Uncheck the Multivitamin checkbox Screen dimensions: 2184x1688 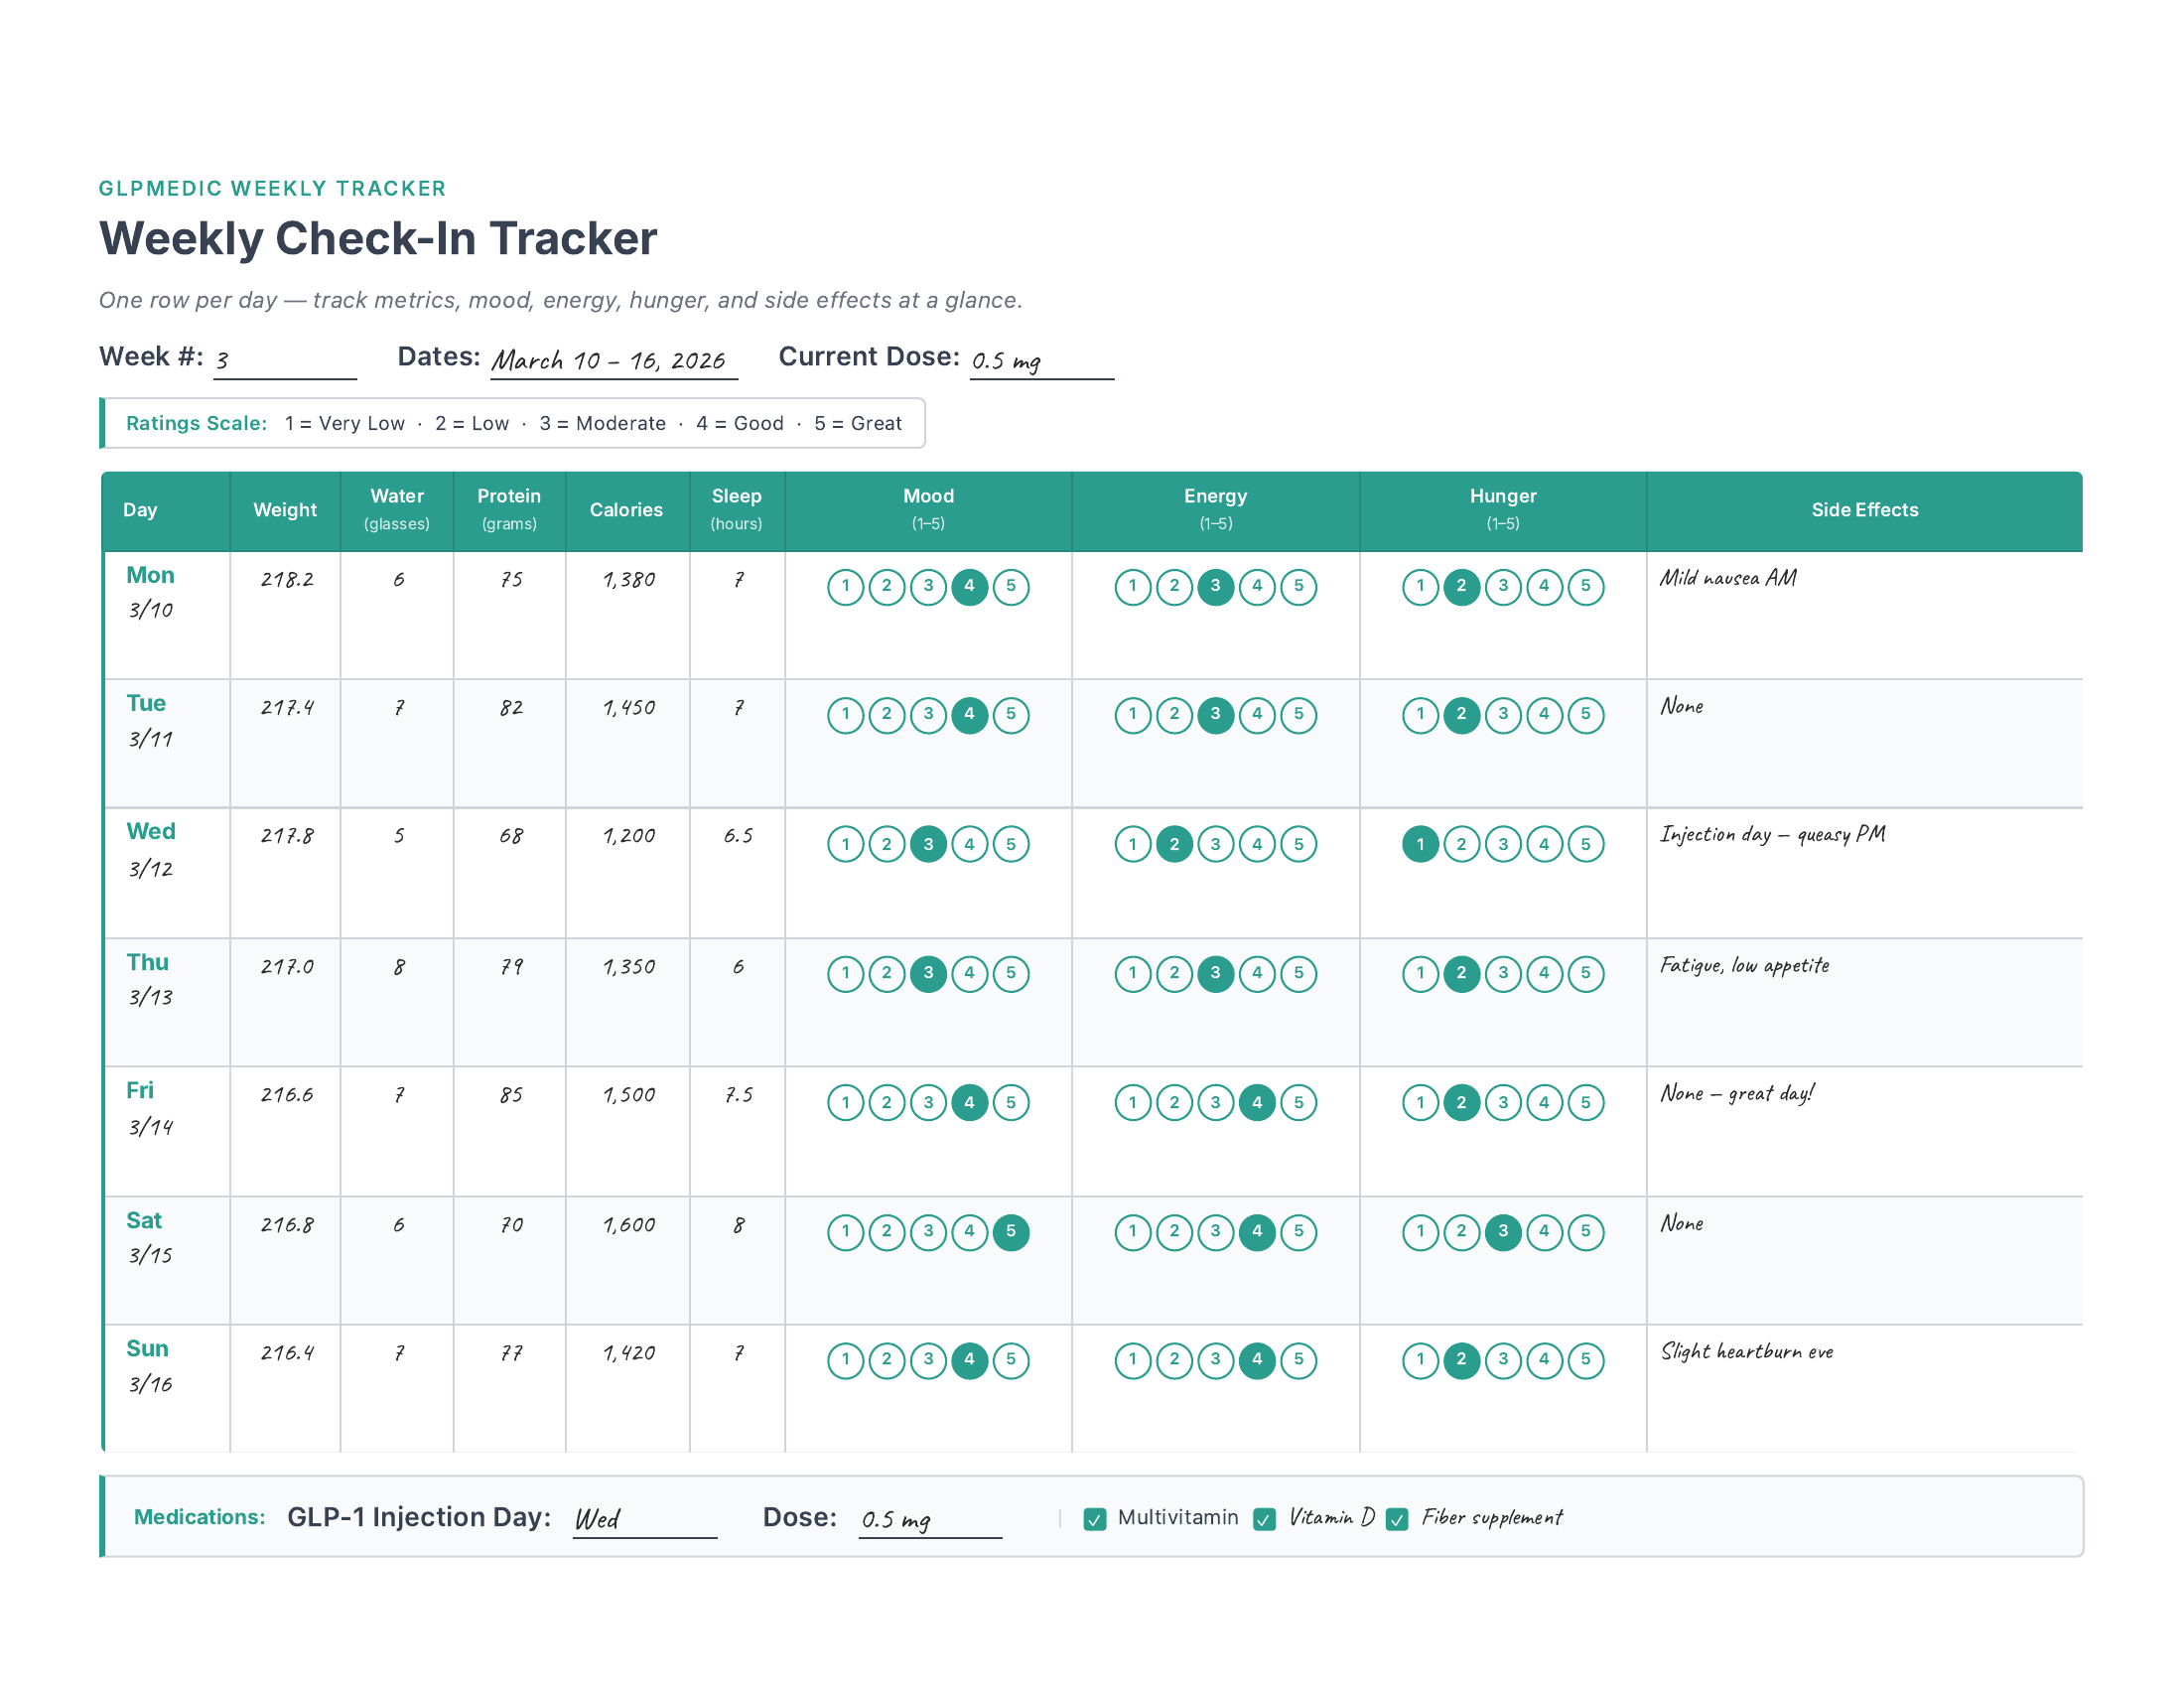(x=1095, y=1519)
